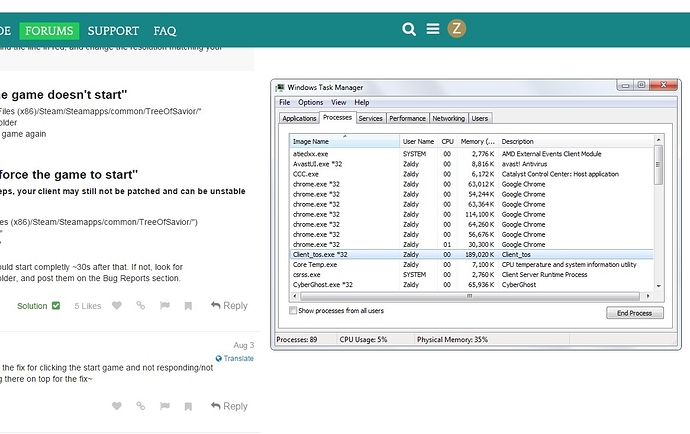Like the solution post with heart icon
This screenshot has height=434, width=690.
pos(117,306)
